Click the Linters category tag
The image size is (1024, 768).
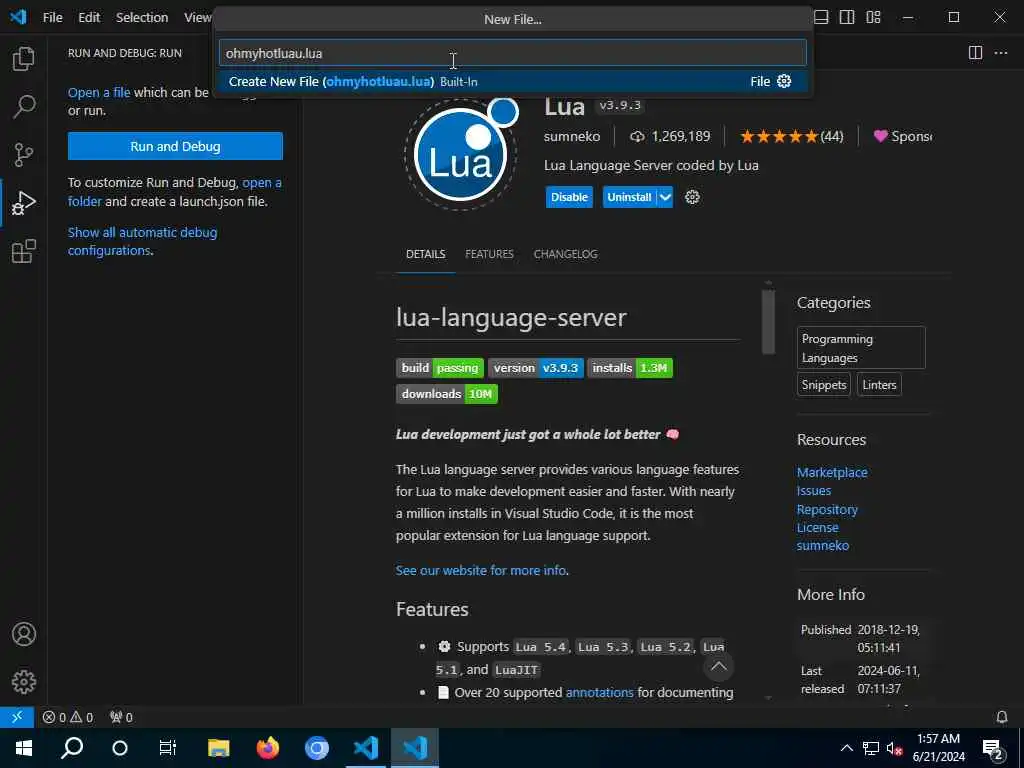[x=879, y=385]
